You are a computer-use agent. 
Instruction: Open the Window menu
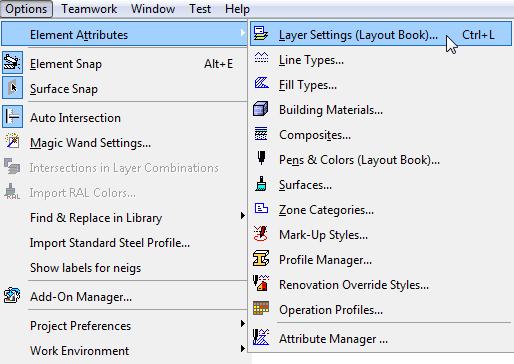pos(153,9)
